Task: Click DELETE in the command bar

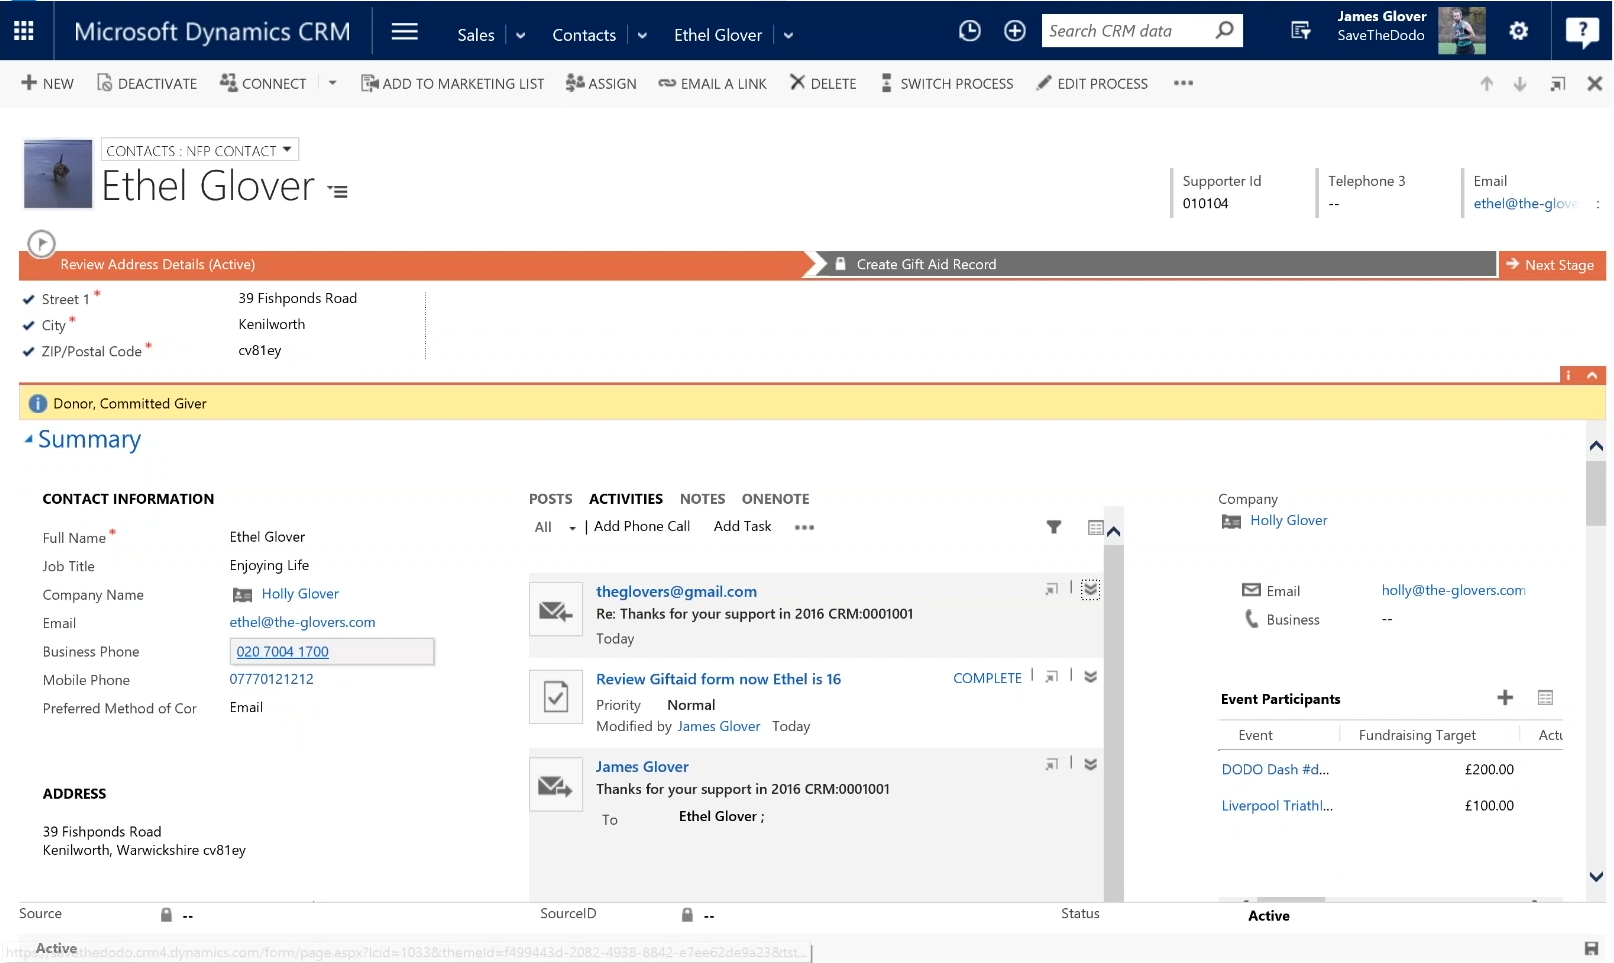Action: coord(823,83)
